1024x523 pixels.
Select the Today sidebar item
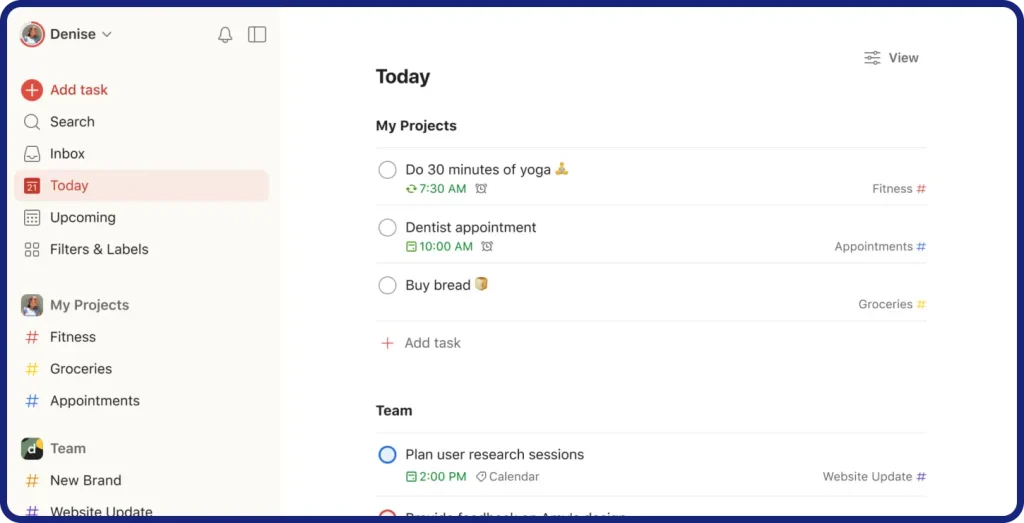[141, 186]
